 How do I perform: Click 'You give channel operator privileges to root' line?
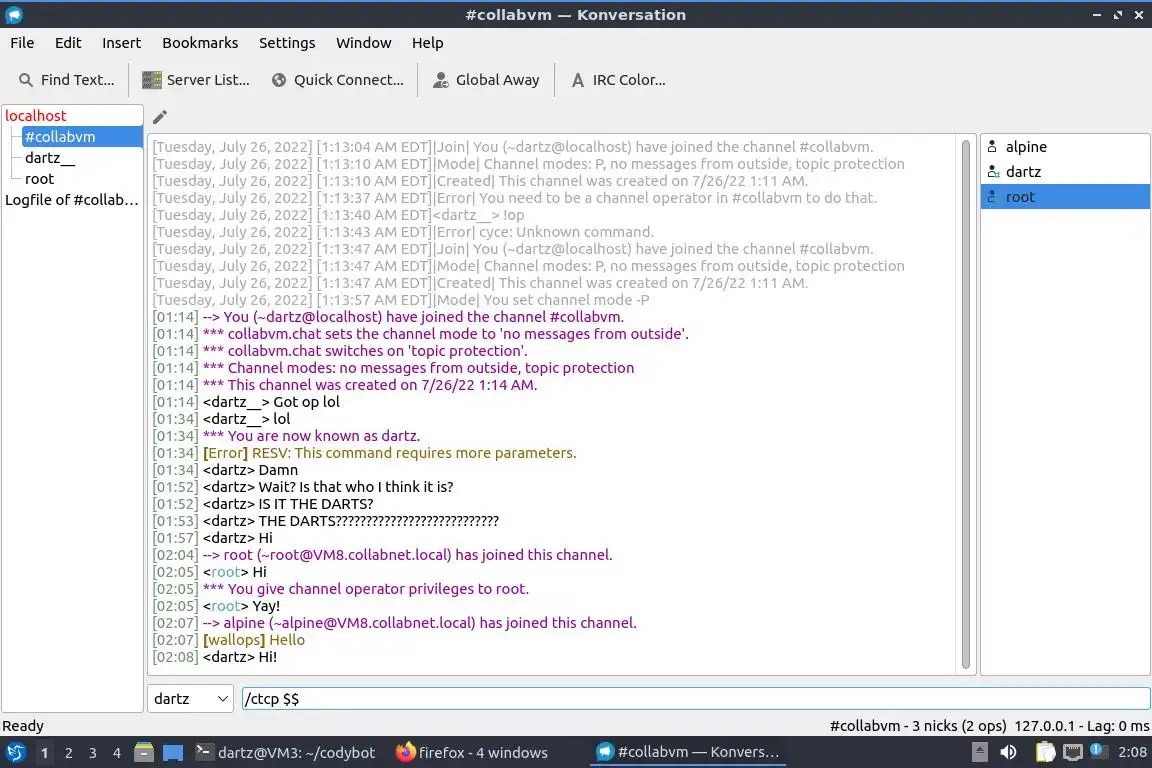click(x=378, y=589)
